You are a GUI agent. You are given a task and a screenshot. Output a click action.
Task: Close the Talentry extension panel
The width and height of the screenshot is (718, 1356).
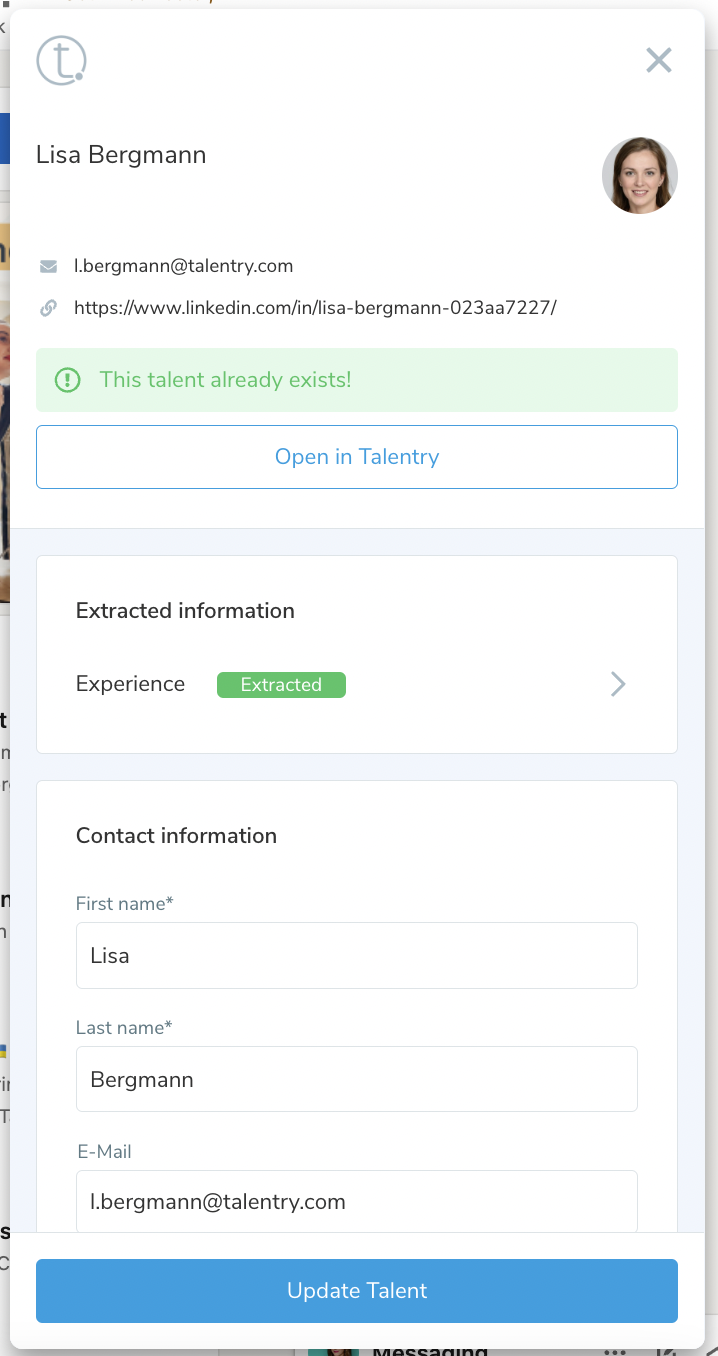click(658, 61)
